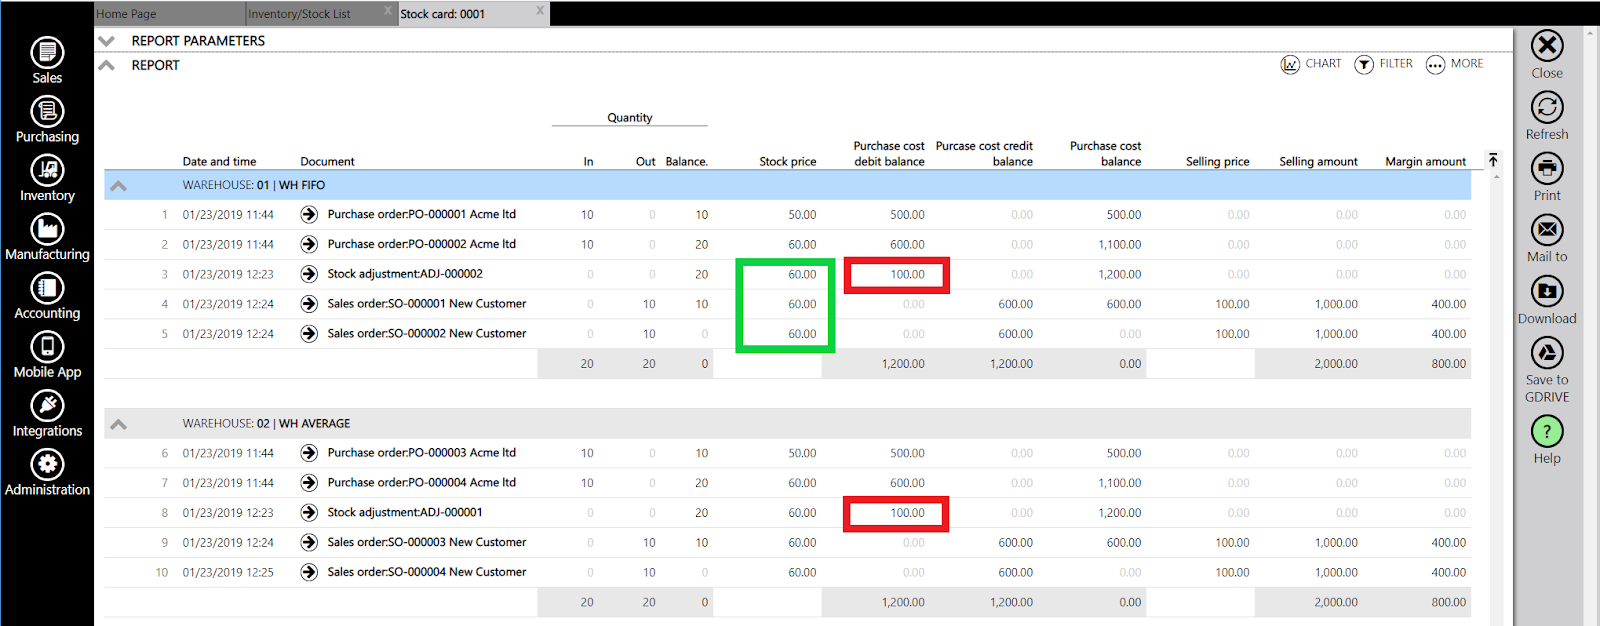Expand the REPORT PARAMETERS section

click(106, 41)
